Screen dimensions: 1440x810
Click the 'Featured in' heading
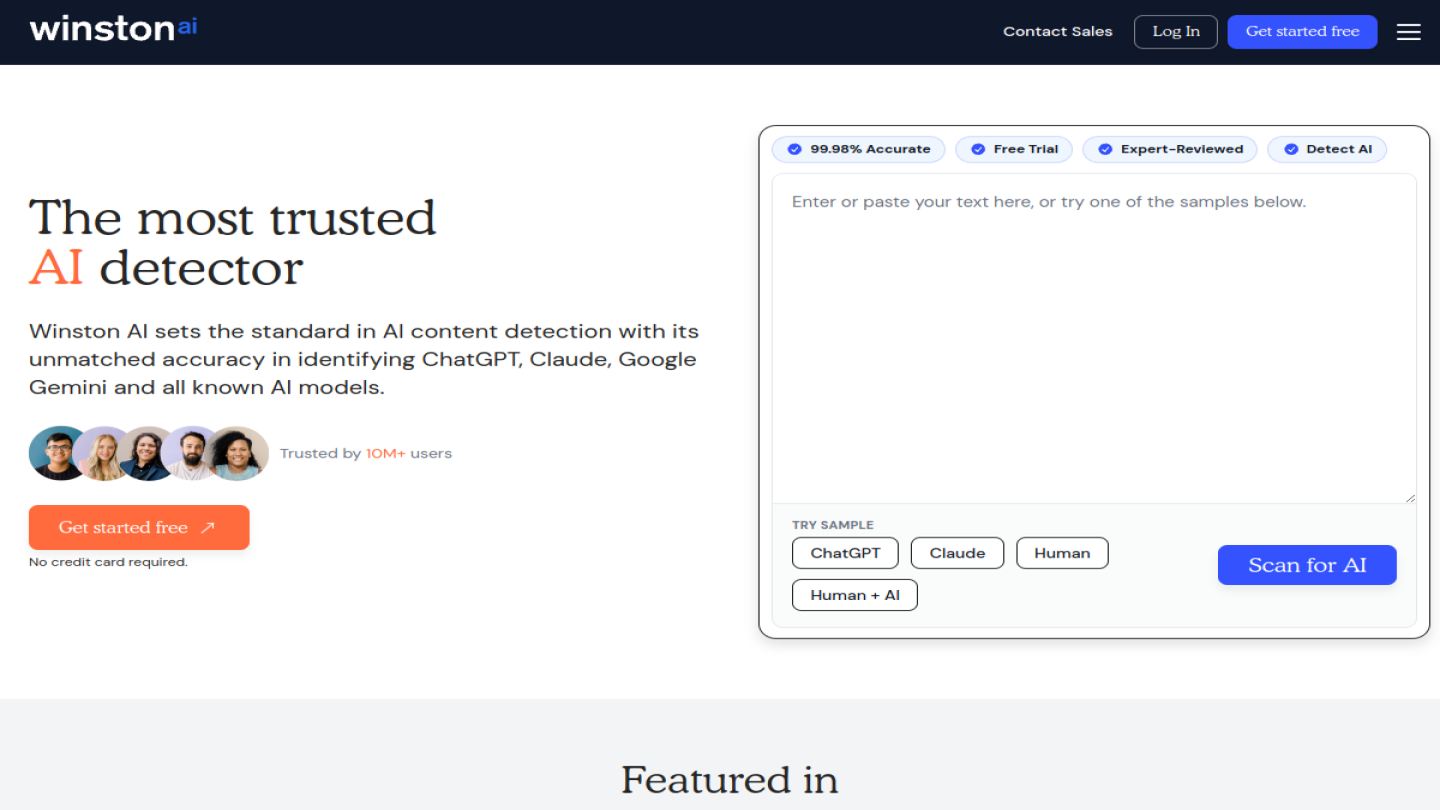729,780
